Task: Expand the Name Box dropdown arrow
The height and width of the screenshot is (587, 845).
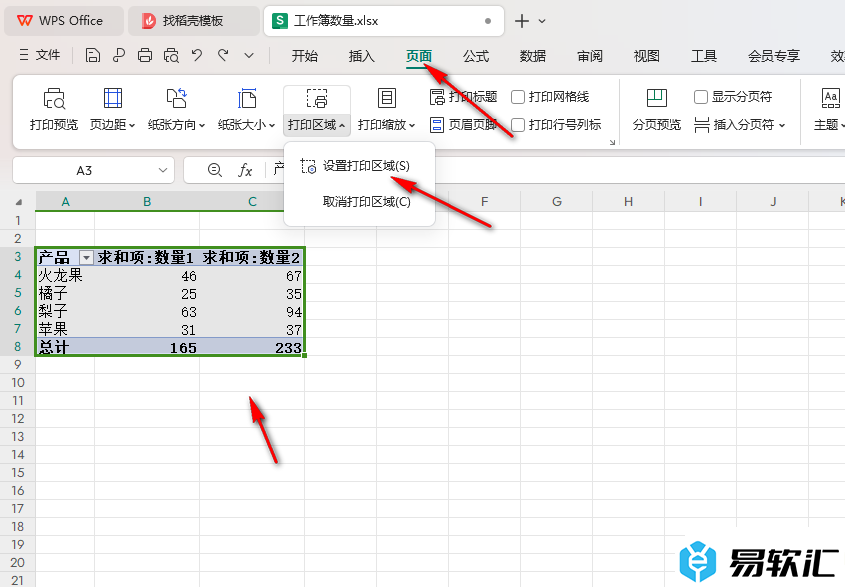Action: [163, 170]
